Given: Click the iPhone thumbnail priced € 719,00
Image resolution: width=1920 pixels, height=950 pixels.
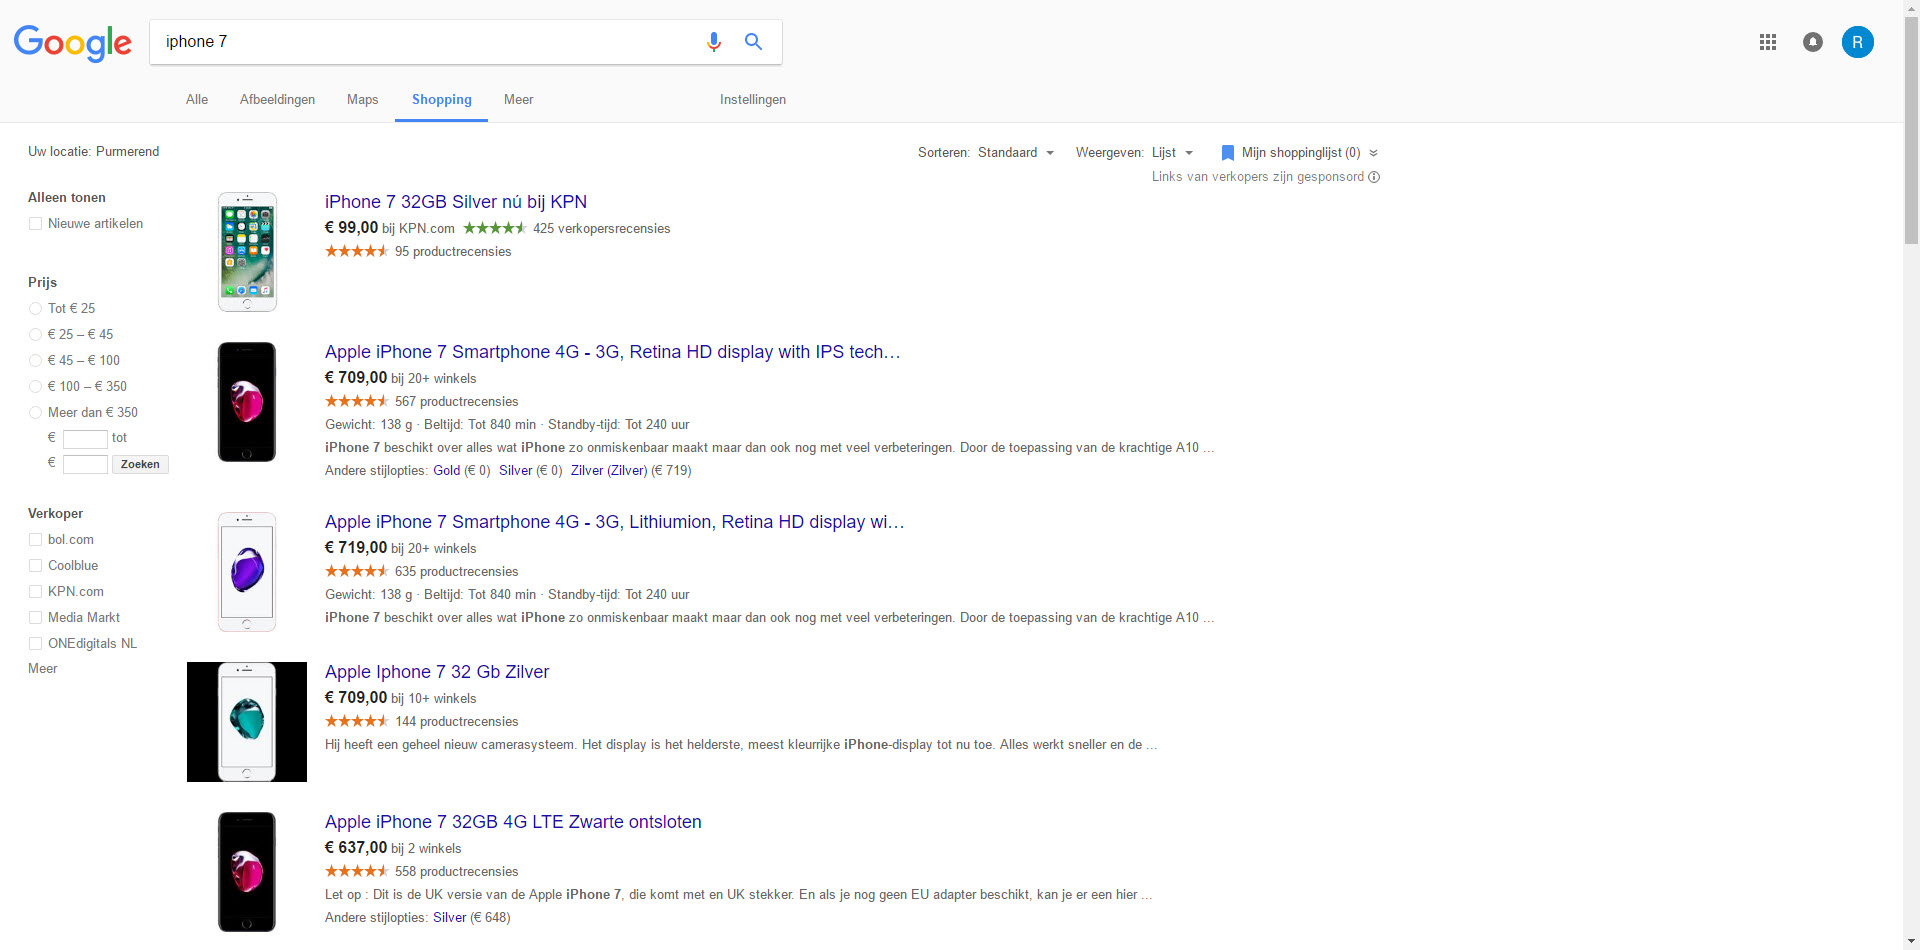Looking at the screenshot, I should click(x=247, y=572).
